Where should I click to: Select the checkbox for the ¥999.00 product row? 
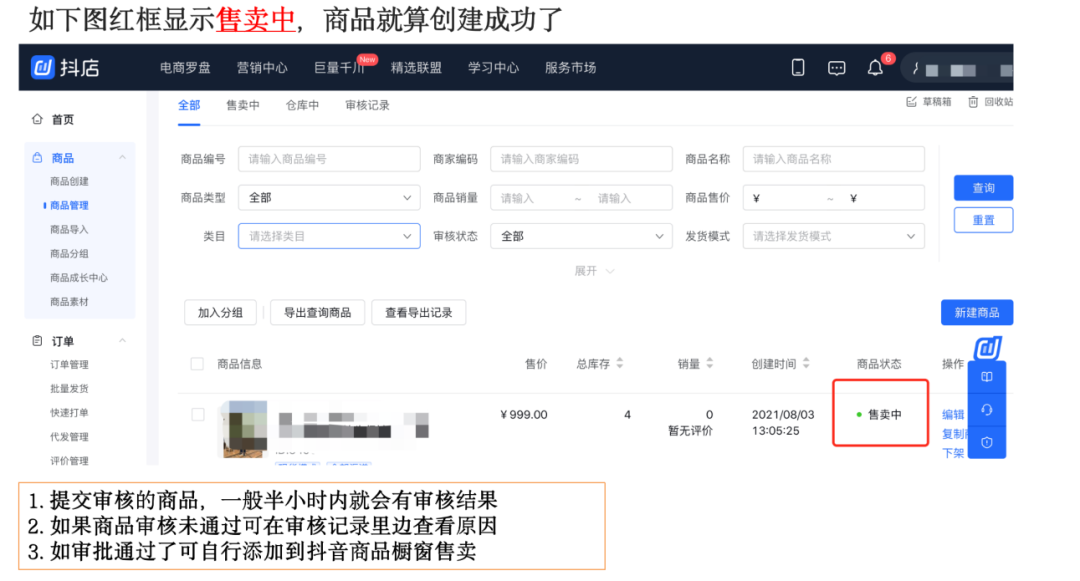point(197,414)
